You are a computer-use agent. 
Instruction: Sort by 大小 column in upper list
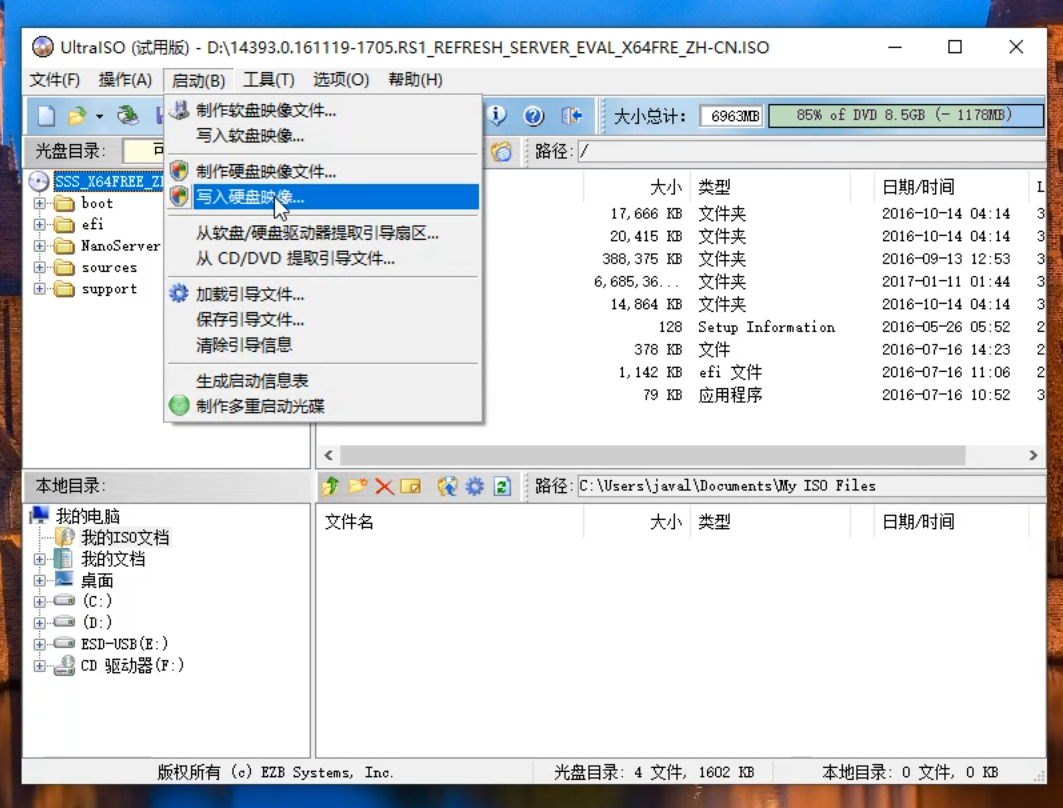[x=637, y=186]
